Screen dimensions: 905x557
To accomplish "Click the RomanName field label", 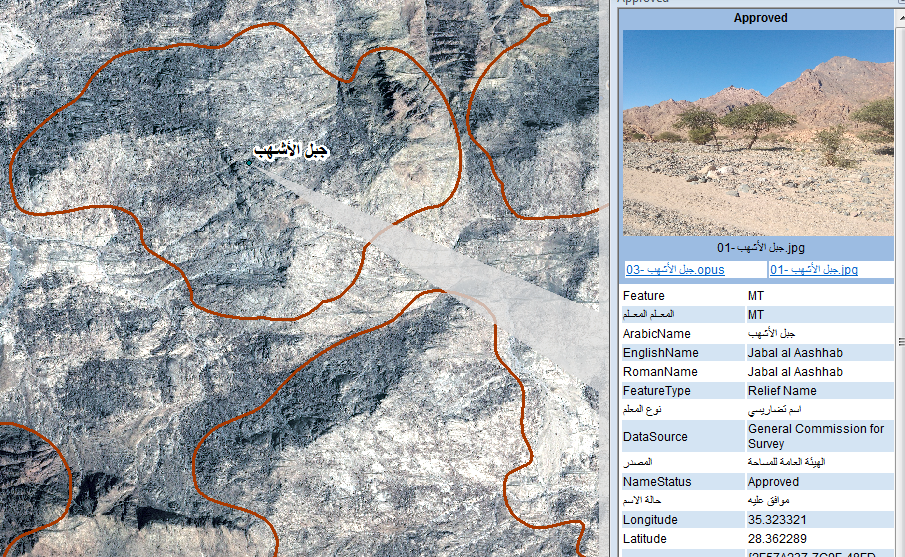I will tap(660, 372).
